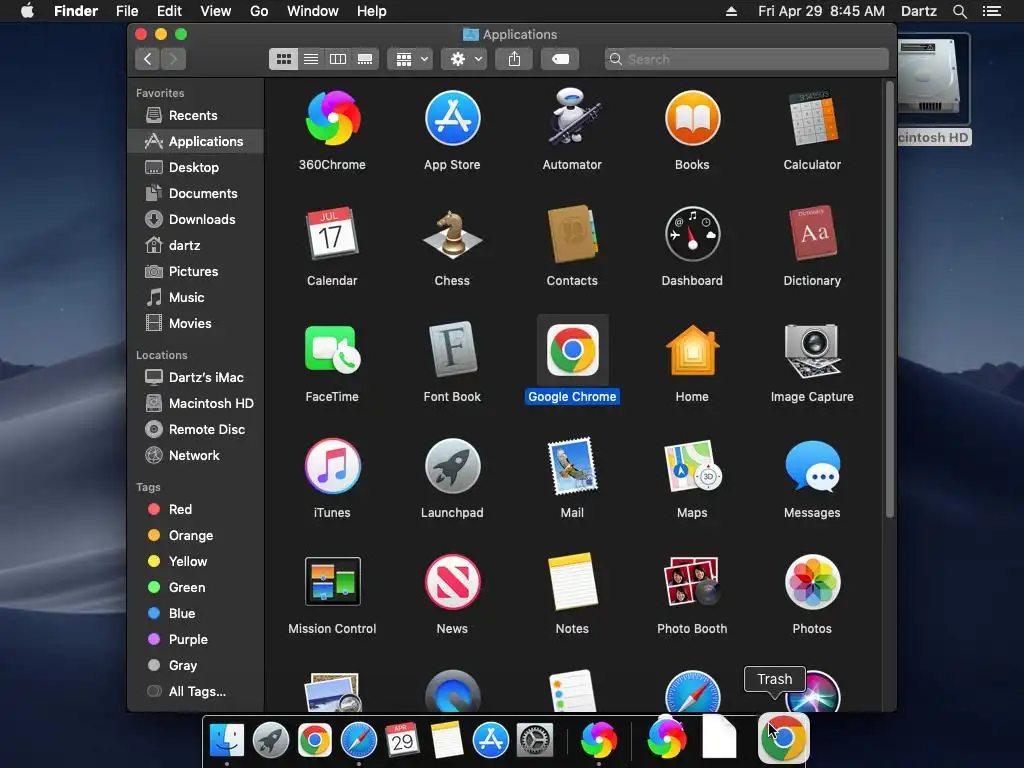Click the Finder forward arrow button
Screen dimensions: 1024x768
tap(174, 59)
